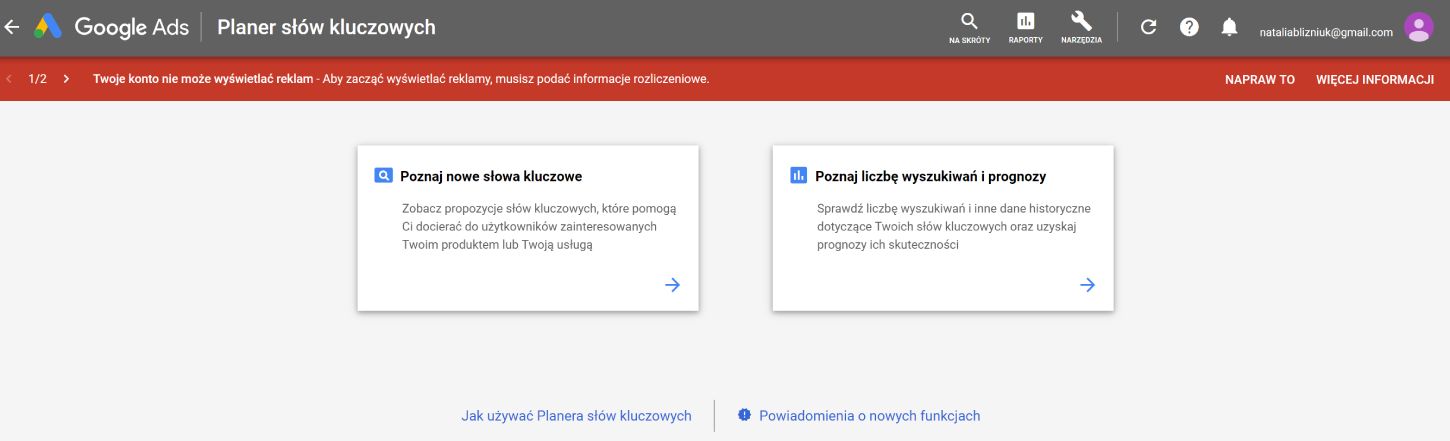Screen dimensions: 1450x441
Task: Open Powiadomienia o nowych funkcjach link
Action: click(869, 416)
